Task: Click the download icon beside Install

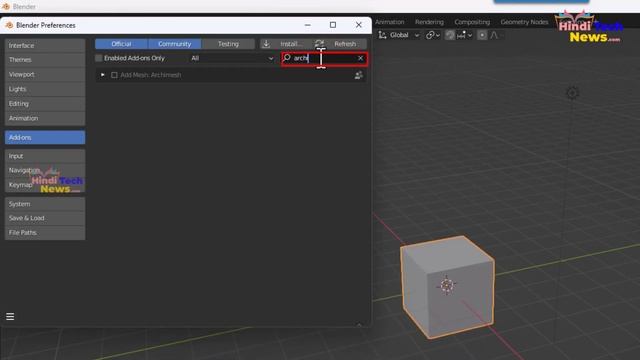Action: [266, 44]
